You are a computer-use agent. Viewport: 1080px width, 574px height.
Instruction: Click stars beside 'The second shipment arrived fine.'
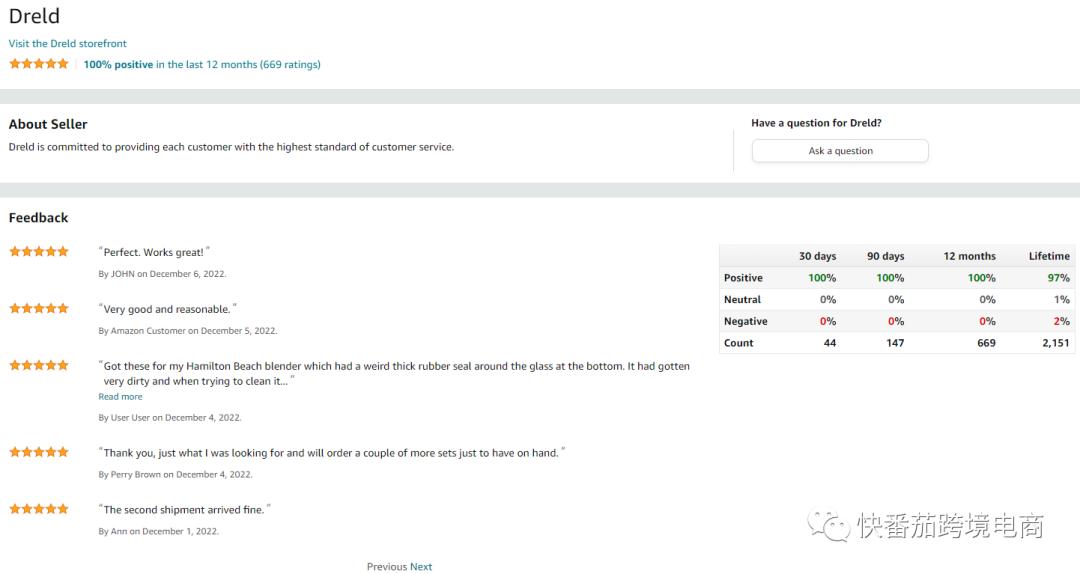(x=39, y=509)
